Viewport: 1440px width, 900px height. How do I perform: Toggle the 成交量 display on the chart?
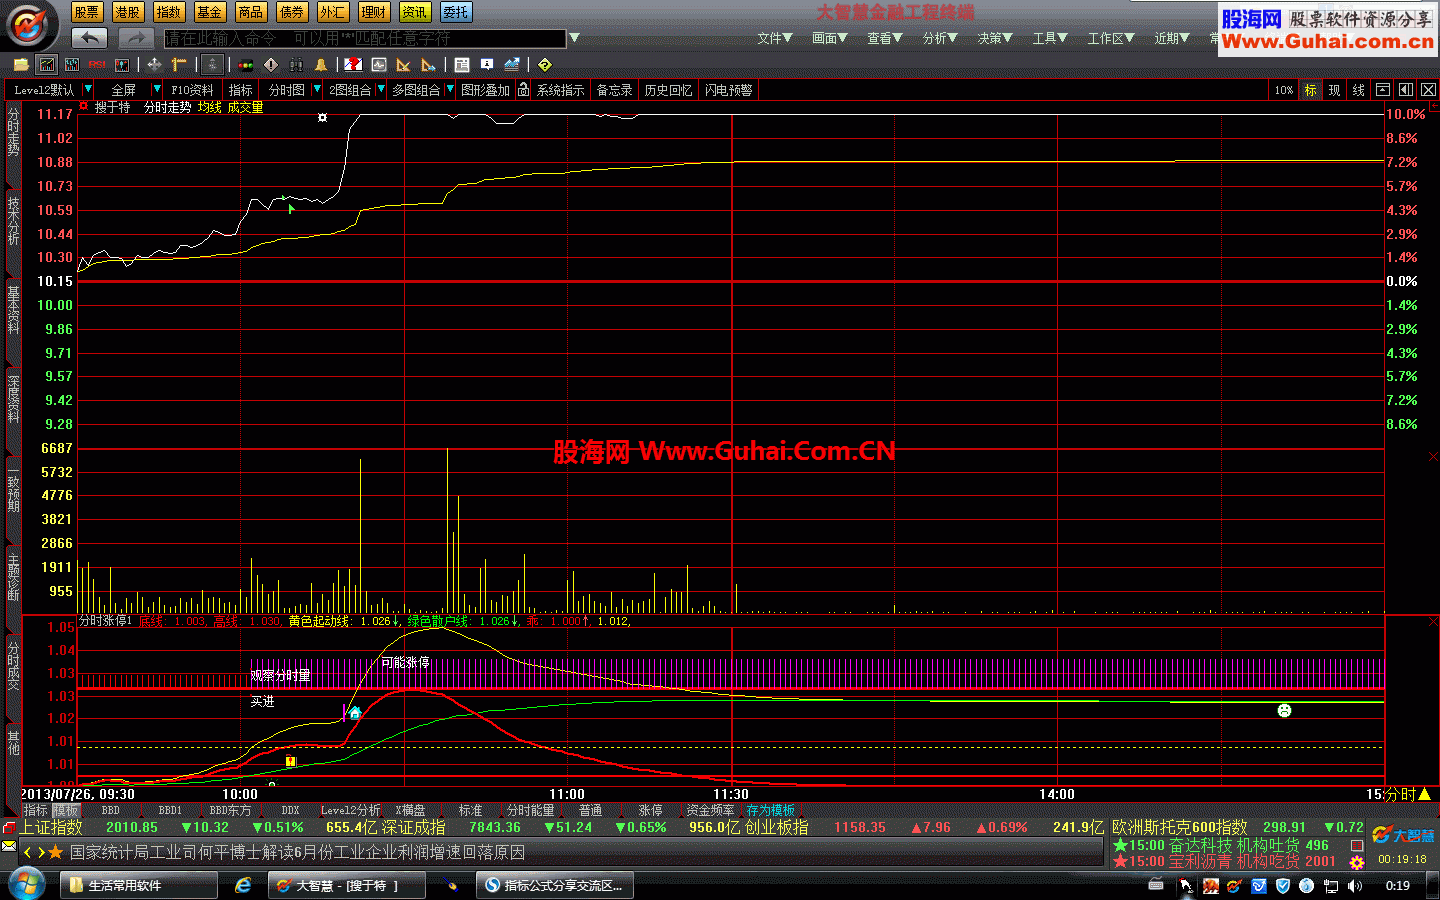click(246, 107)
